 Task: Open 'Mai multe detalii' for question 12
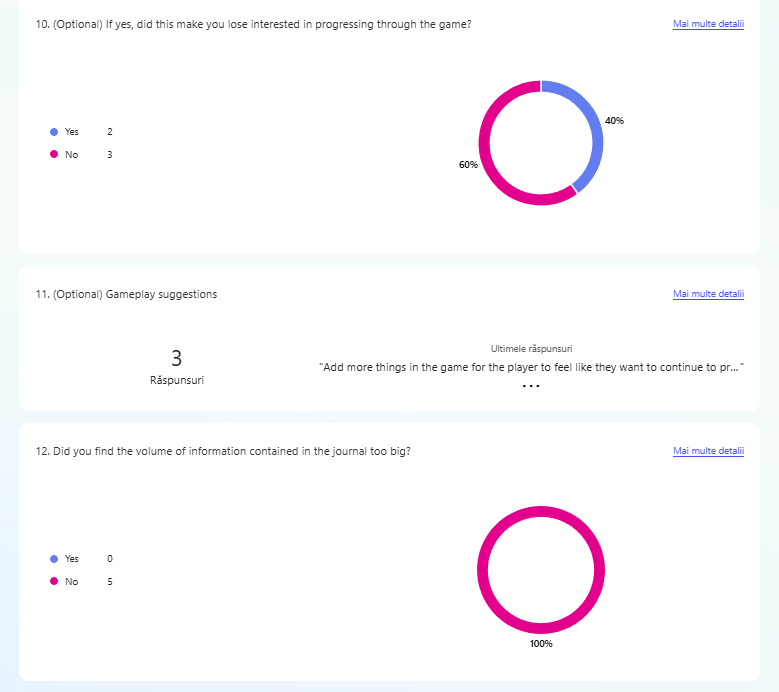click(x=708, y=451)
